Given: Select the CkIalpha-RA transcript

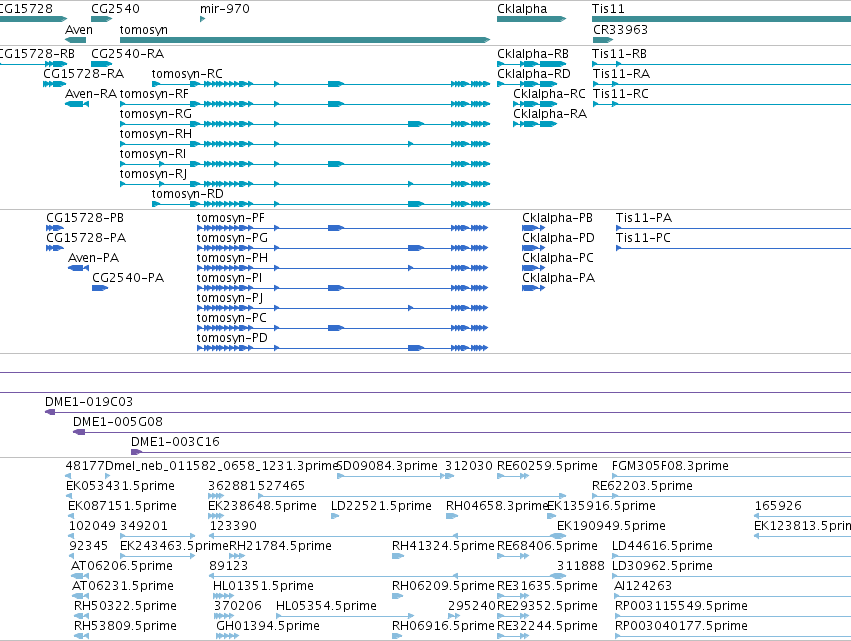Looking at the screenshot, I should pos(535,124).
